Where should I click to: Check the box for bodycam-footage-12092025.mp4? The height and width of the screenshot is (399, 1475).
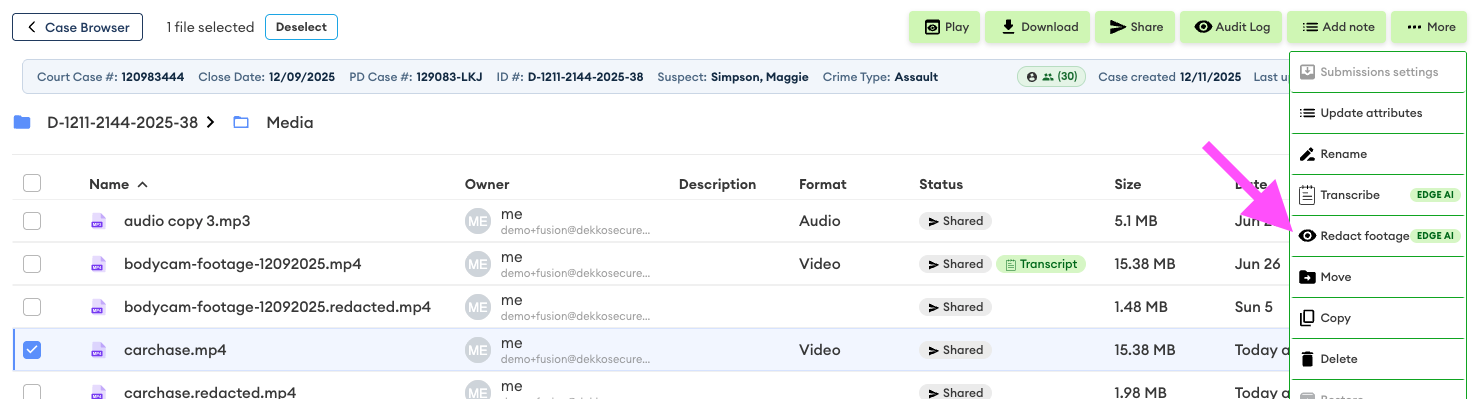click(x=32, y=264)
